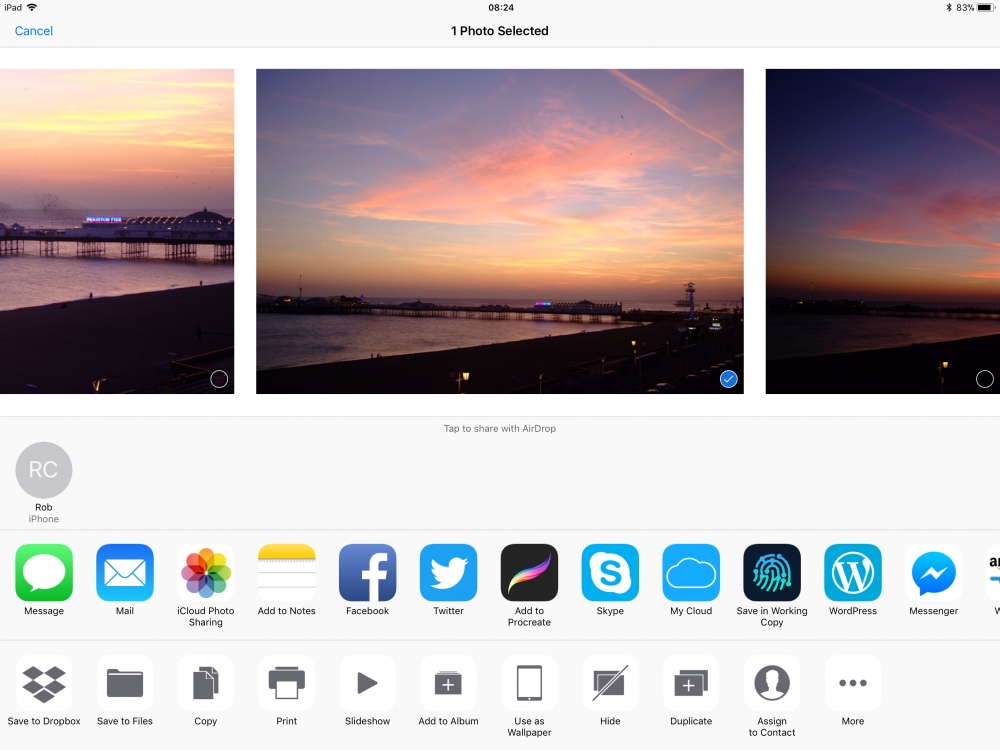Hide the selected photo
The width and height of the screenshot is (1000, 750).
610,684
